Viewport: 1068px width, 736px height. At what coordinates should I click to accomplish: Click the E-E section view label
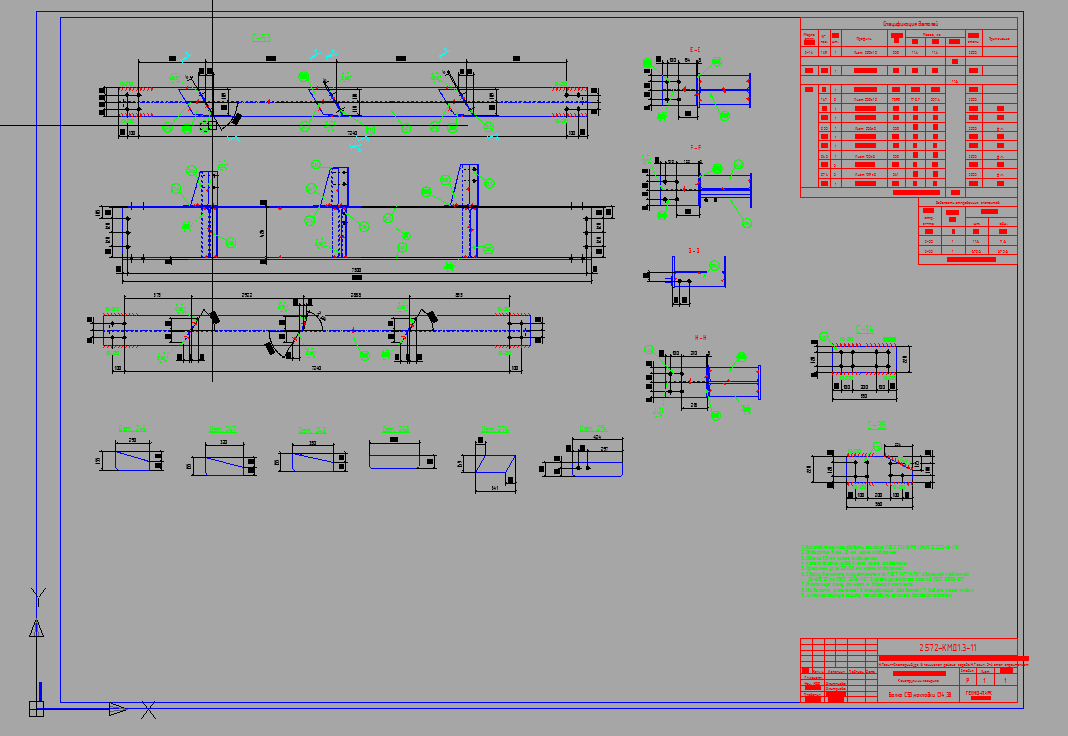(x=695, y=50)
